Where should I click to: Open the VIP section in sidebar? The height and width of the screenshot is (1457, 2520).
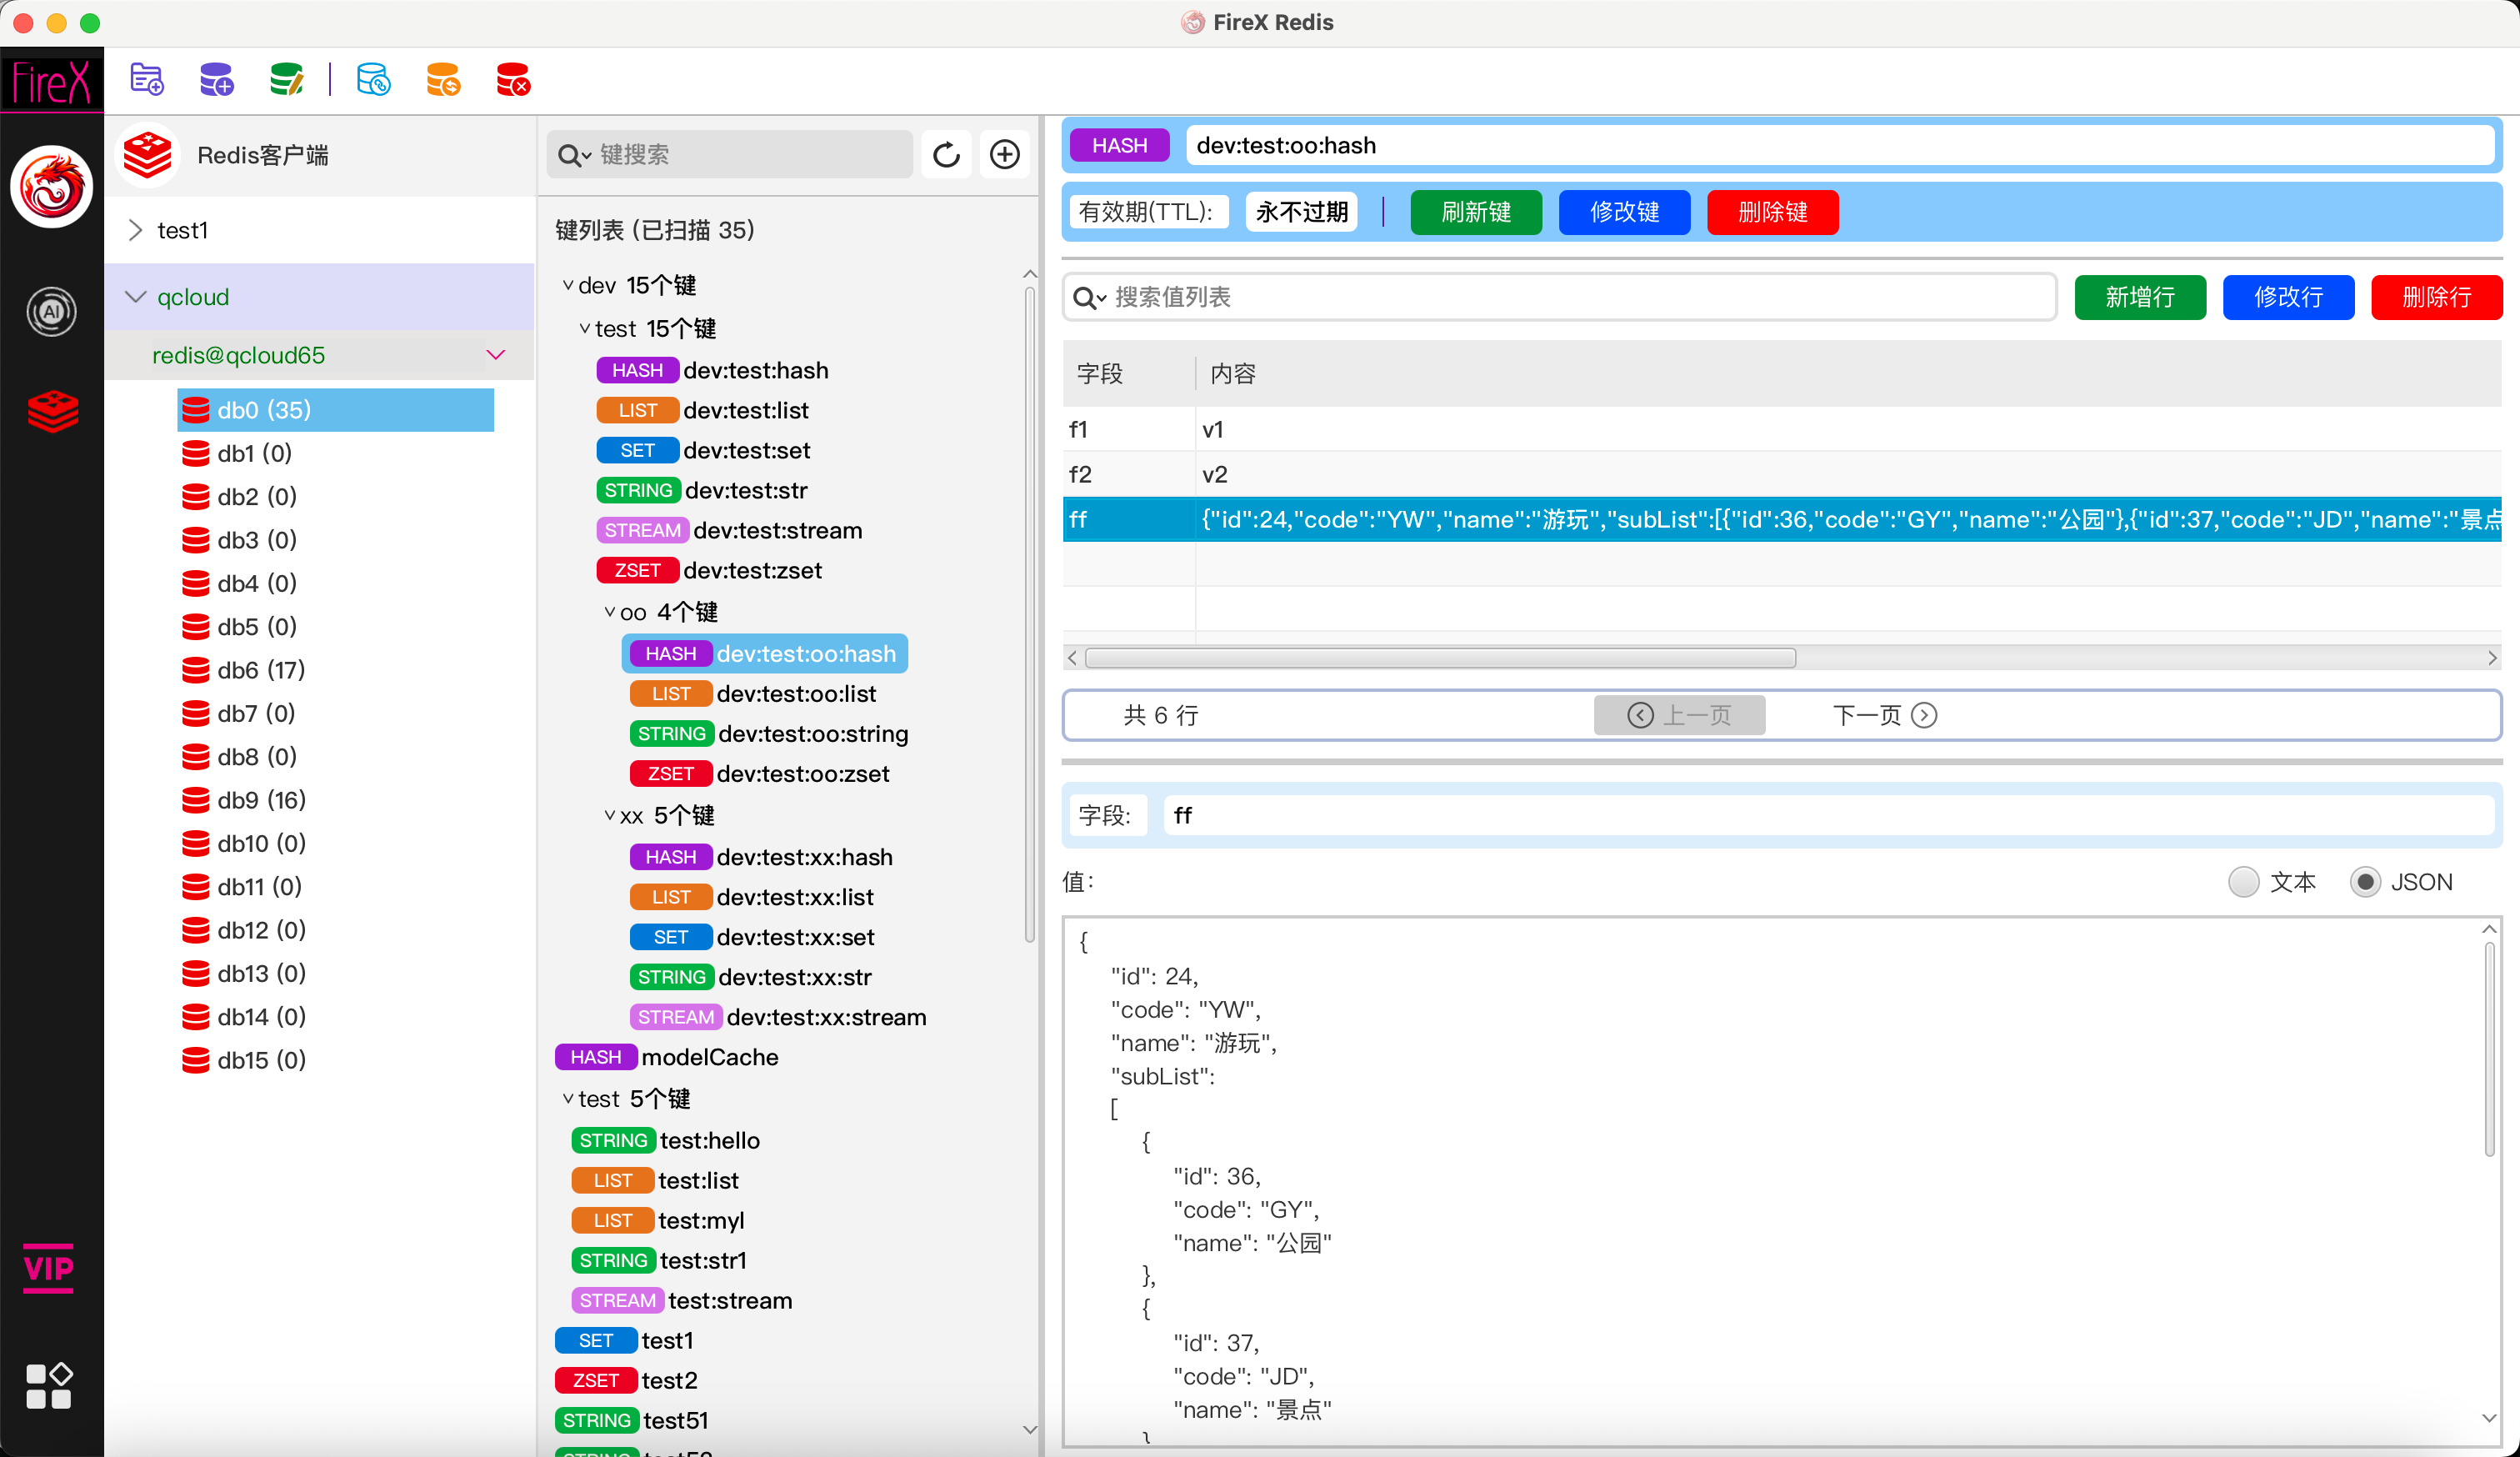(x=49, y=1268)
